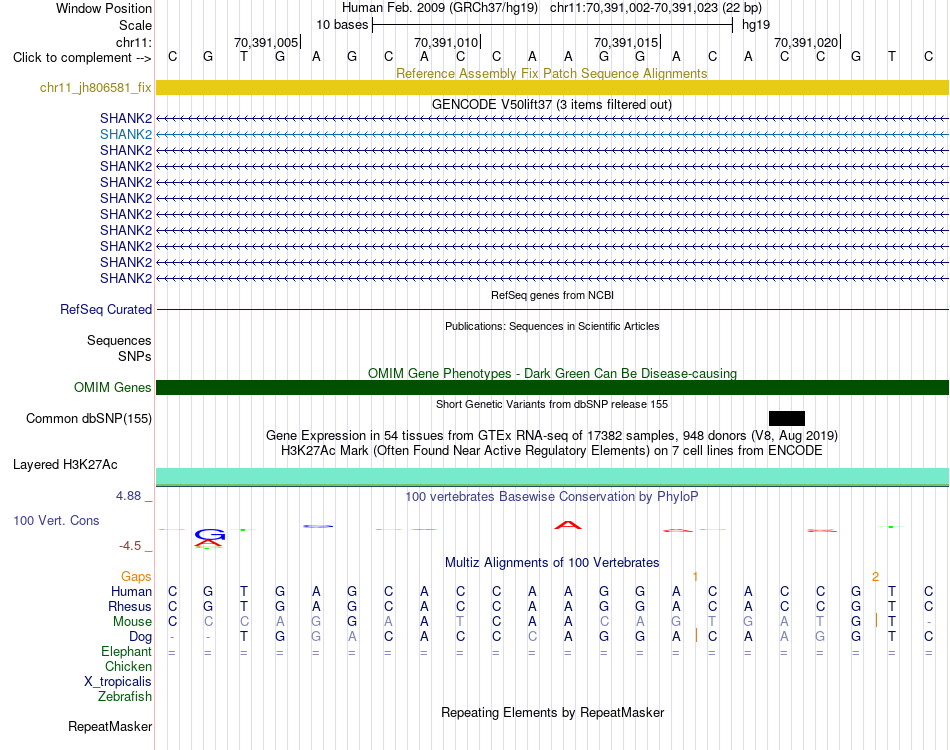The image size is (950, 750).
Task: Click the 4.88 PhyloP upper scale value
Action: coord(128,496)
